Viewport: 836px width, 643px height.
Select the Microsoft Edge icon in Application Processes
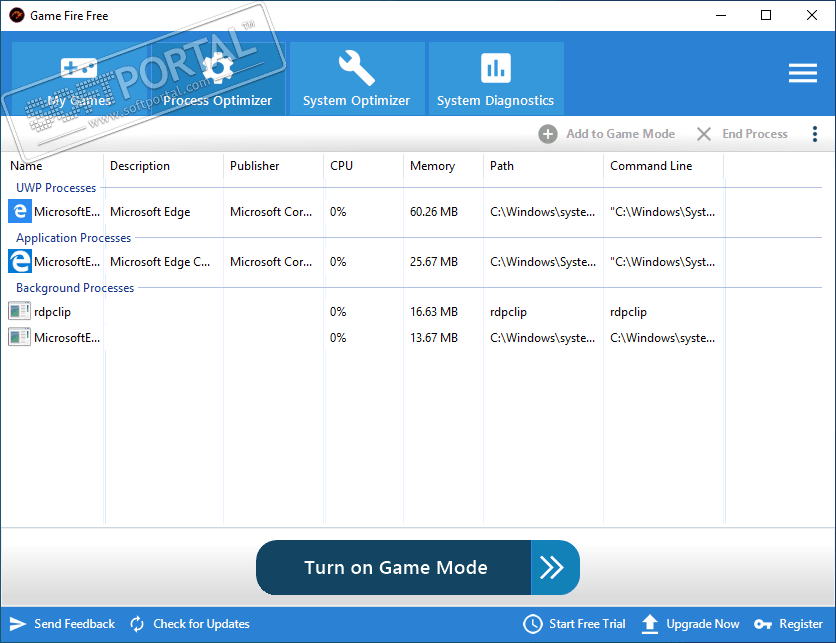click(20, 261)
